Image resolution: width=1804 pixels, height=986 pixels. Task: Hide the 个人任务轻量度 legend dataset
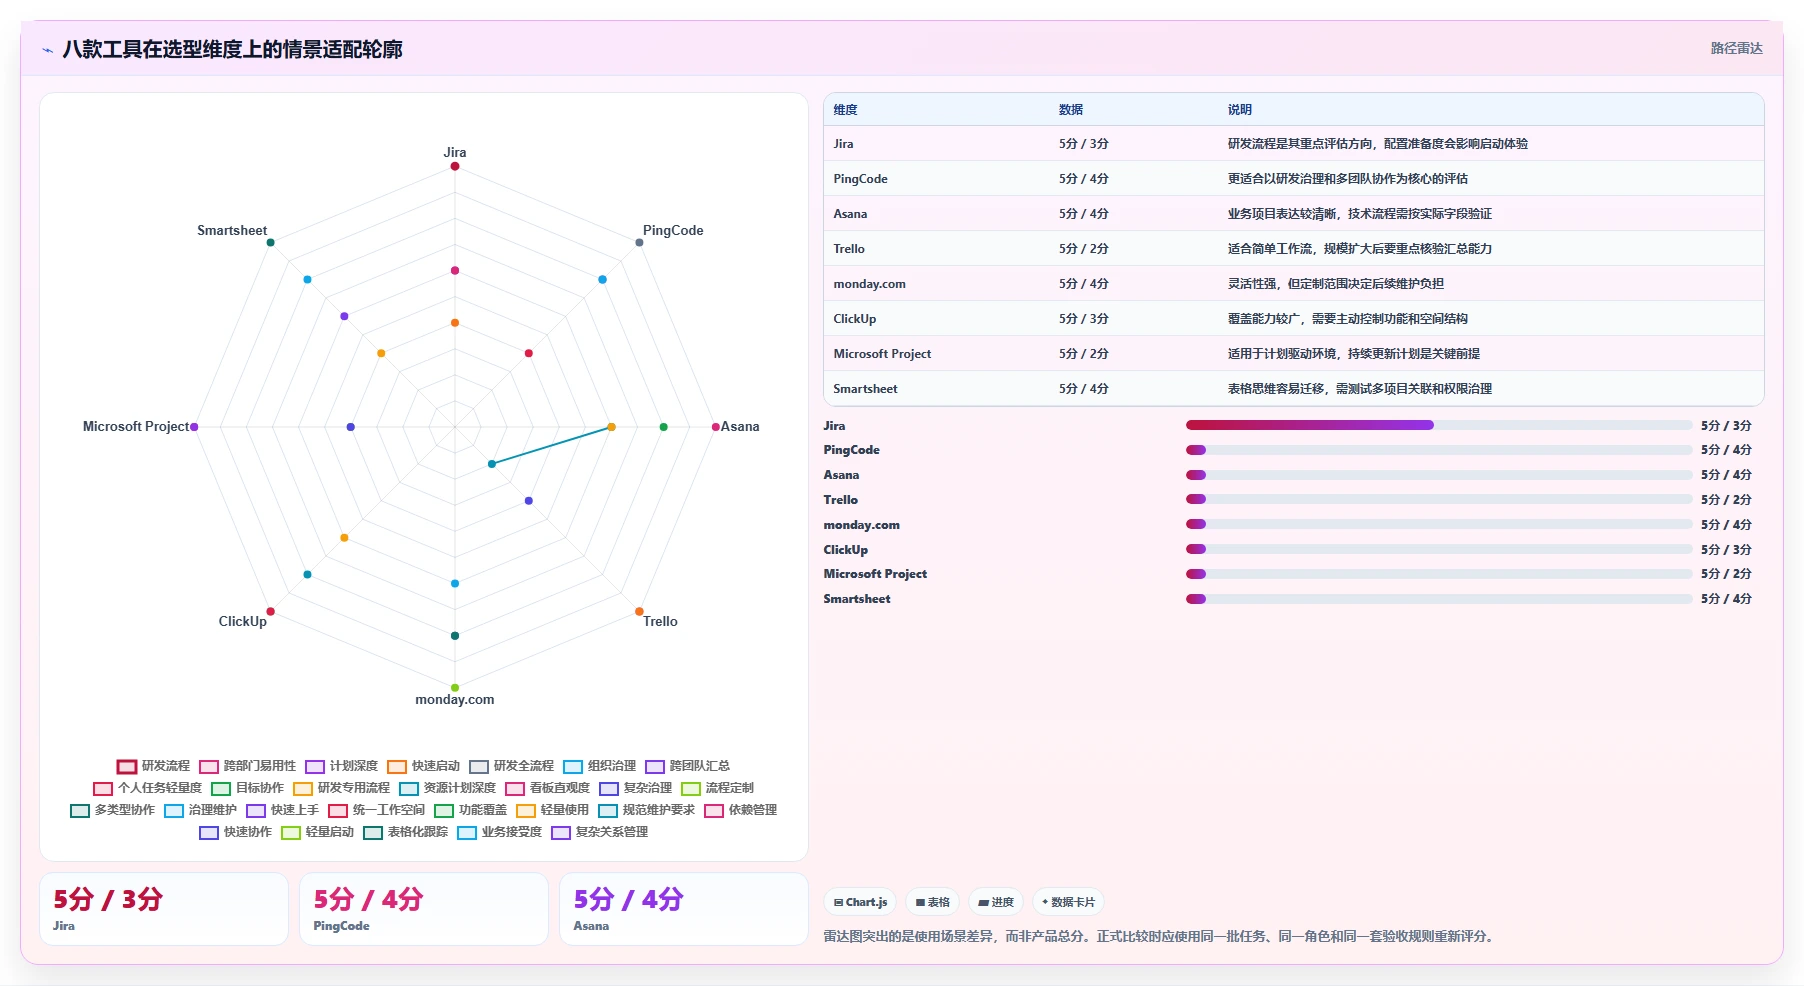click(147, 788)
